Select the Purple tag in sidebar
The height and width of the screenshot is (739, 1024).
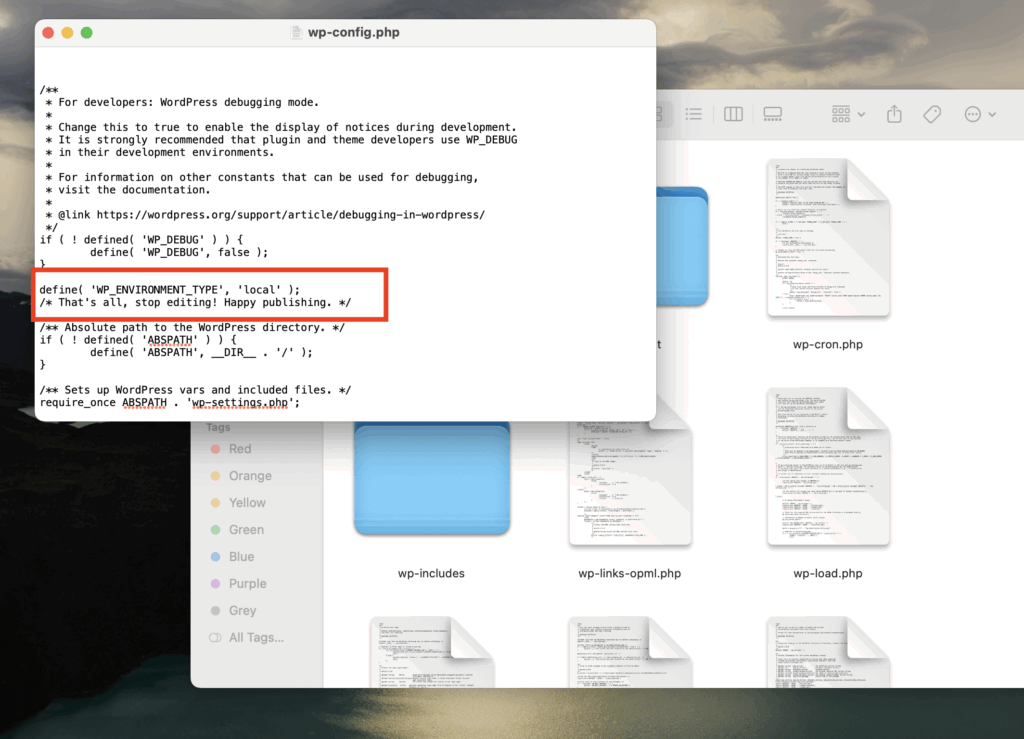(x=250, y=583)
